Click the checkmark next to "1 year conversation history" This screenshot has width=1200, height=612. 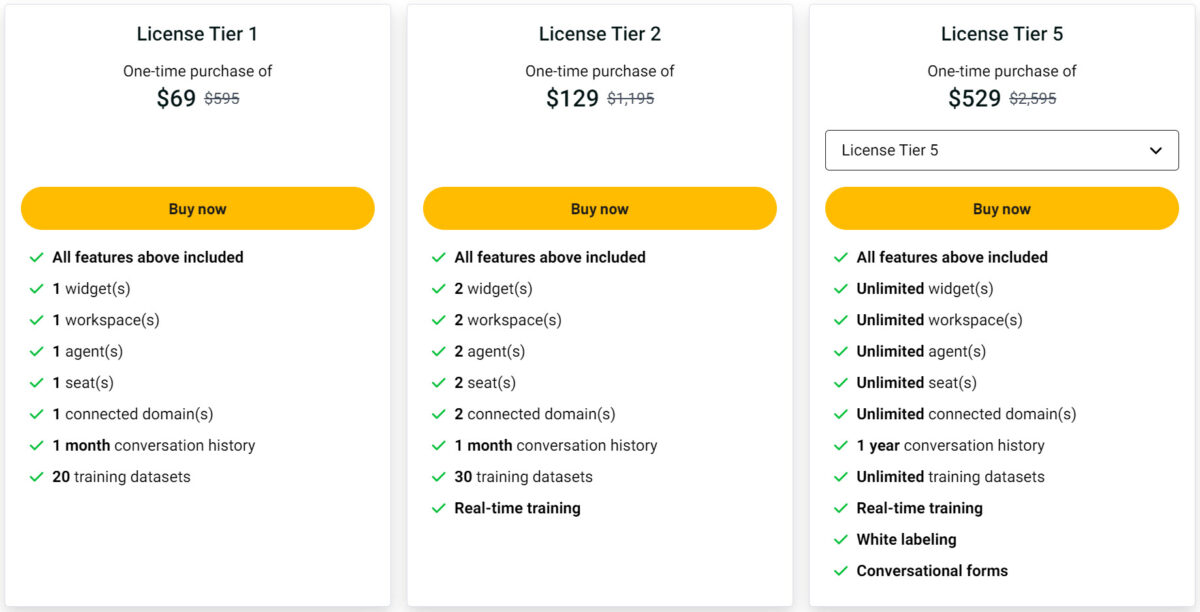841,445
